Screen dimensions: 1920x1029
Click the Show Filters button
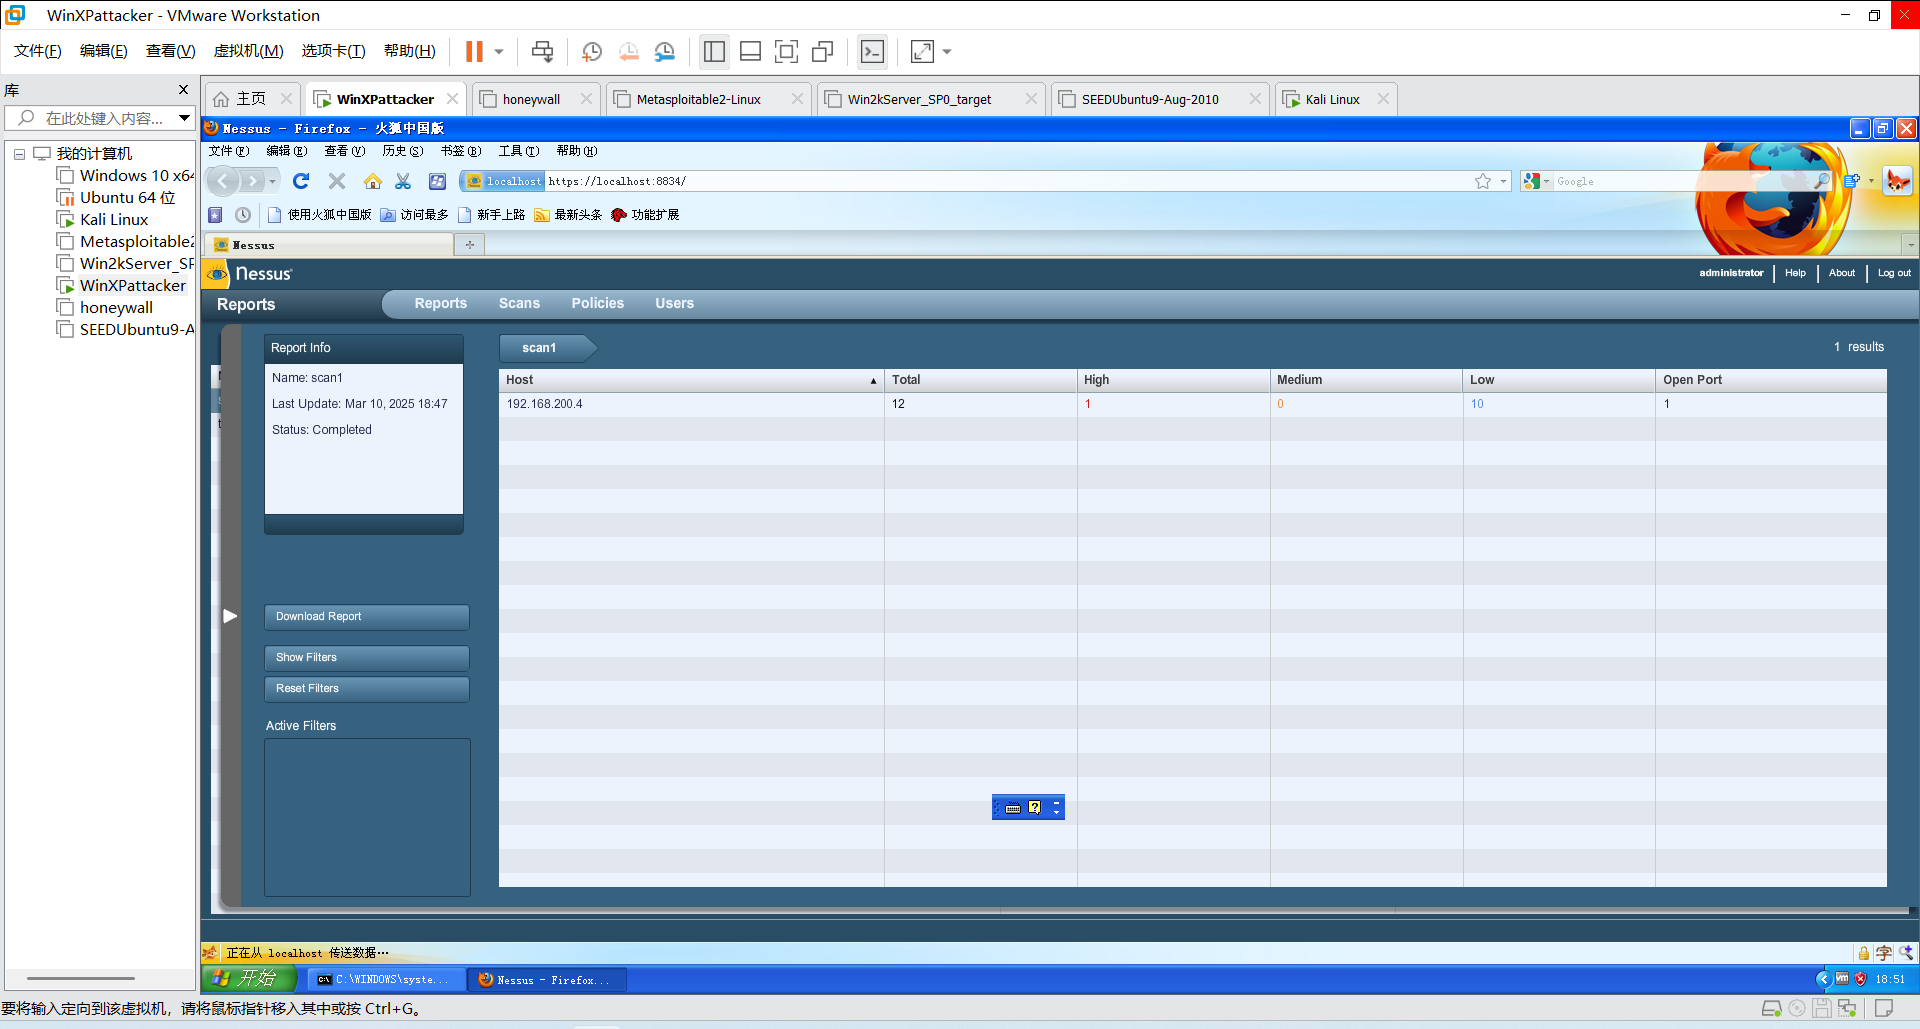[367, 658]
